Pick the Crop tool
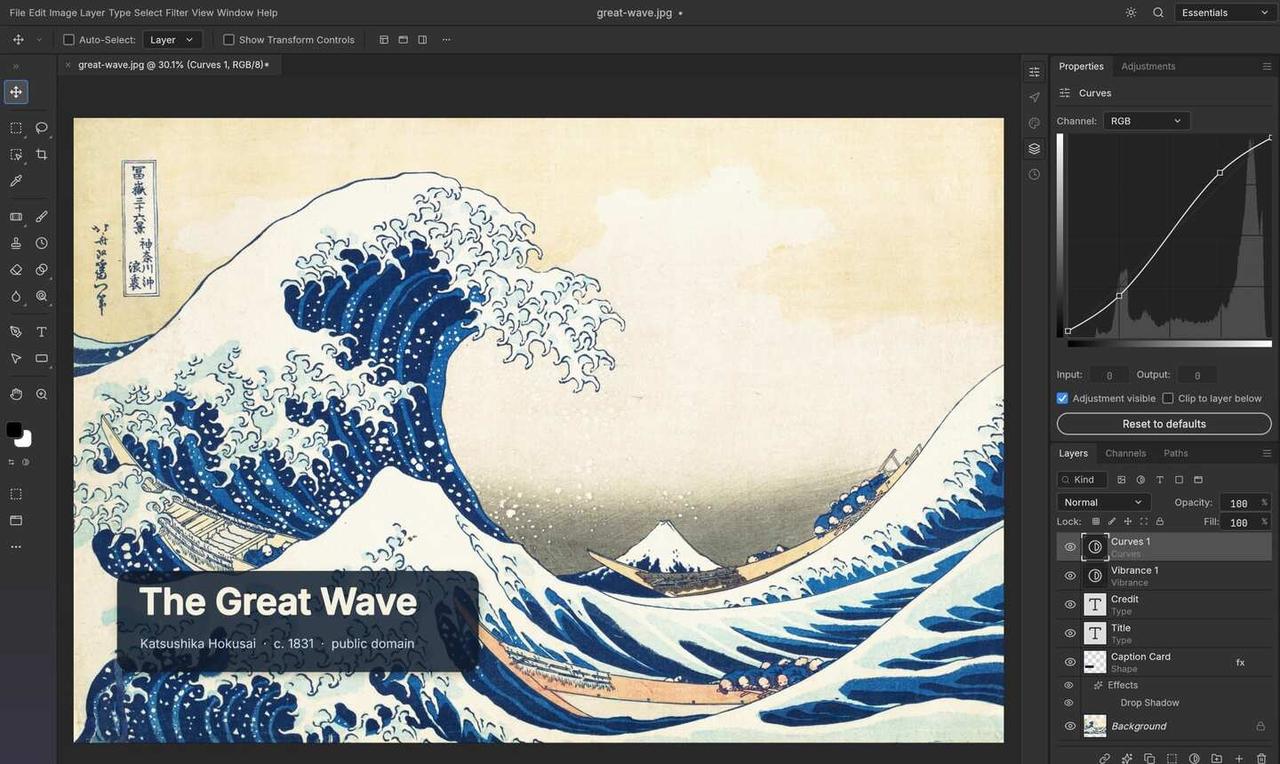The width and height of the screenshot is (1280, 764). tap(42, 155)
